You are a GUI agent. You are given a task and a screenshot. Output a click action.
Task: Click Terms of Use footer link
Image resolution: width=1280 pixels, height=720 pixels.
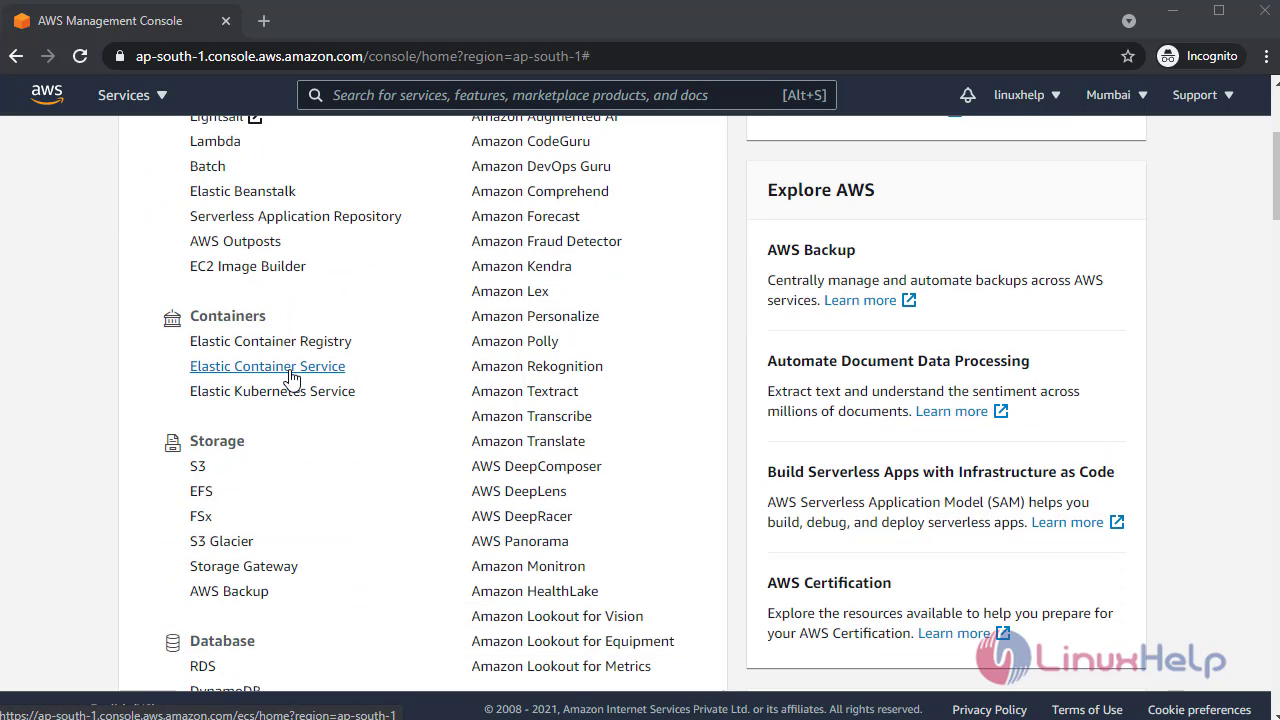point(1087,709)
